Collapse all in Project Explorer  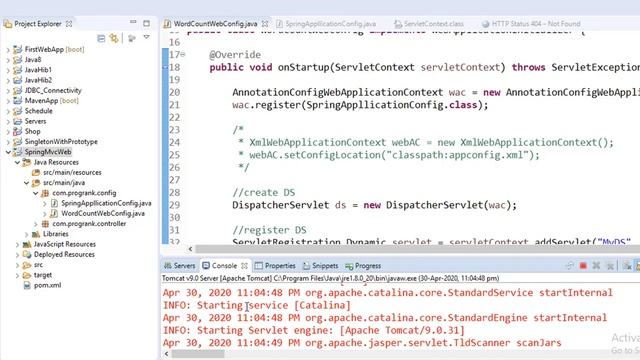[101, 38]
